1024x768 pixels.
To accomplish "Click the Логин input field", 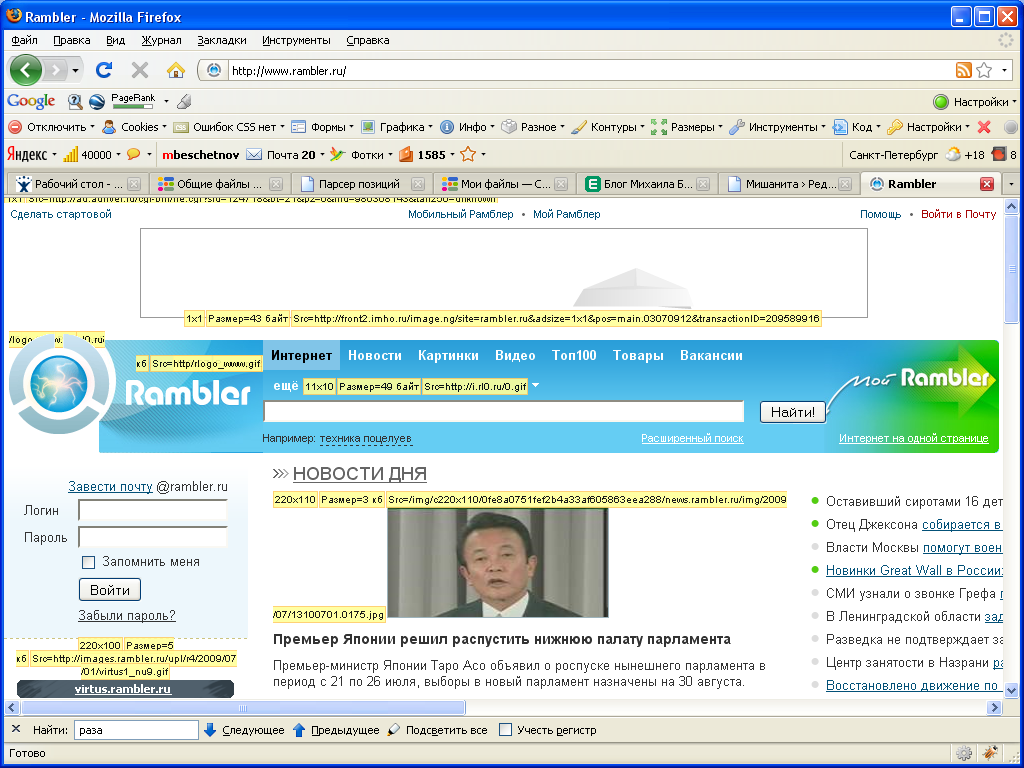I will (x=153, y=510).
